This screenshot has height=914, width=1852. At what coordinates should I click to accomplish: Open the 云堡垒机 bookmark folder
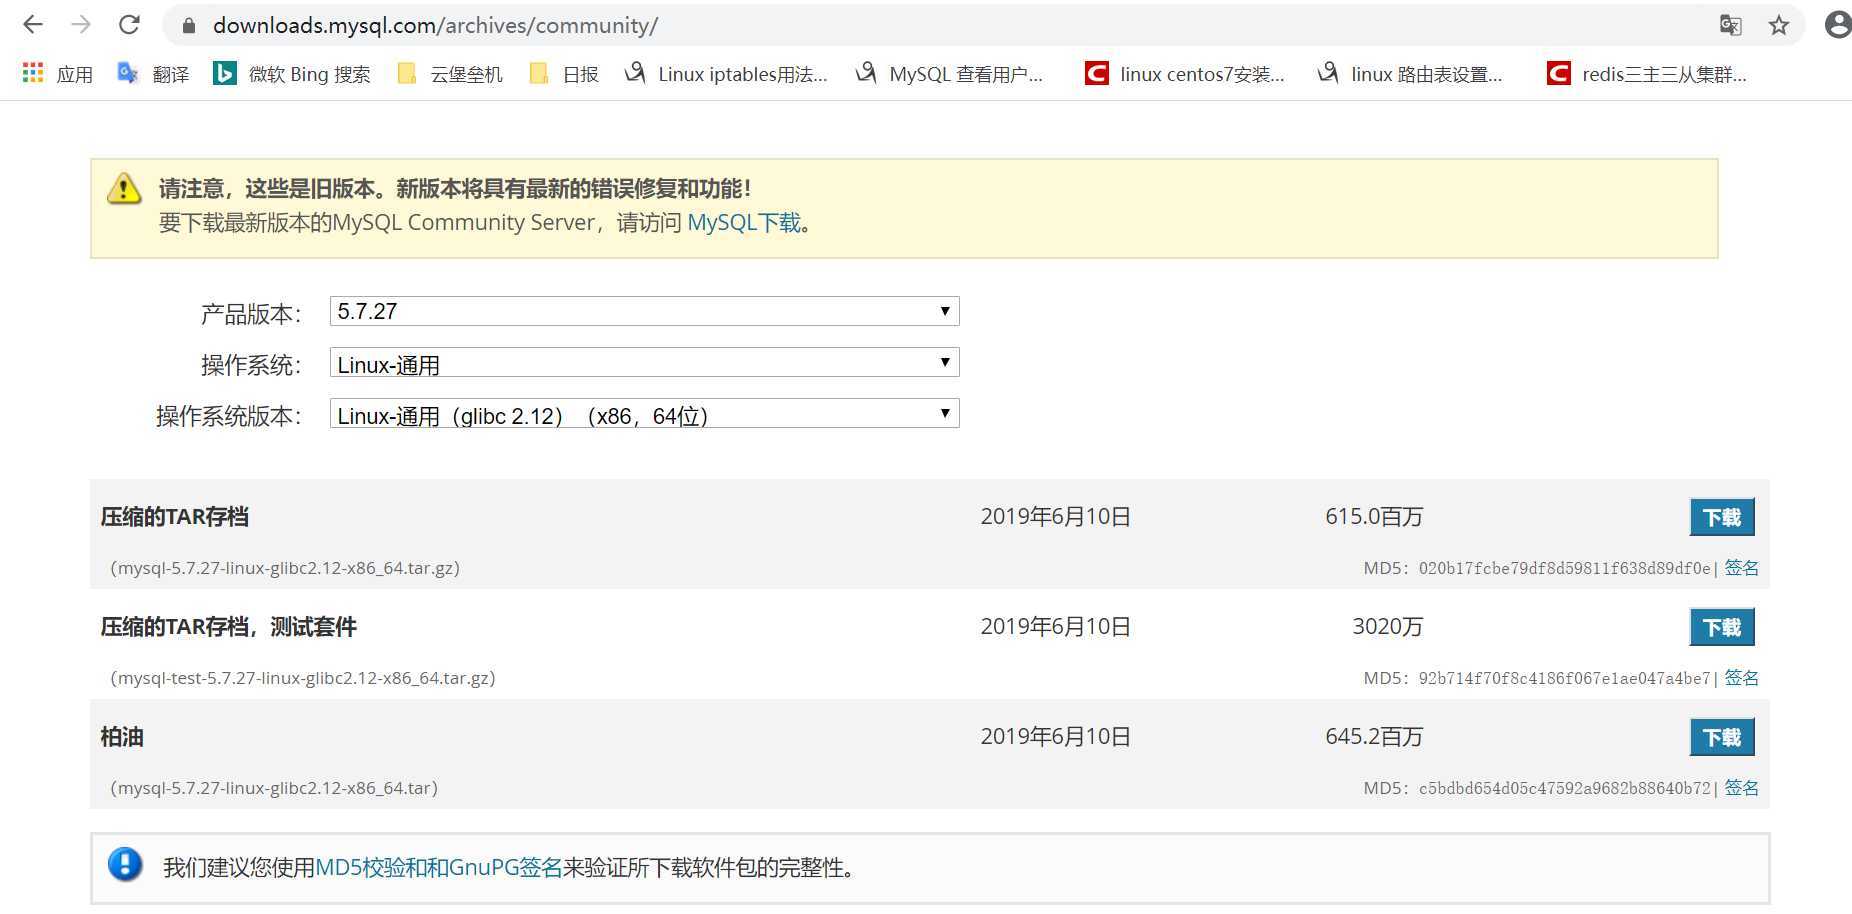coord(450,74)
